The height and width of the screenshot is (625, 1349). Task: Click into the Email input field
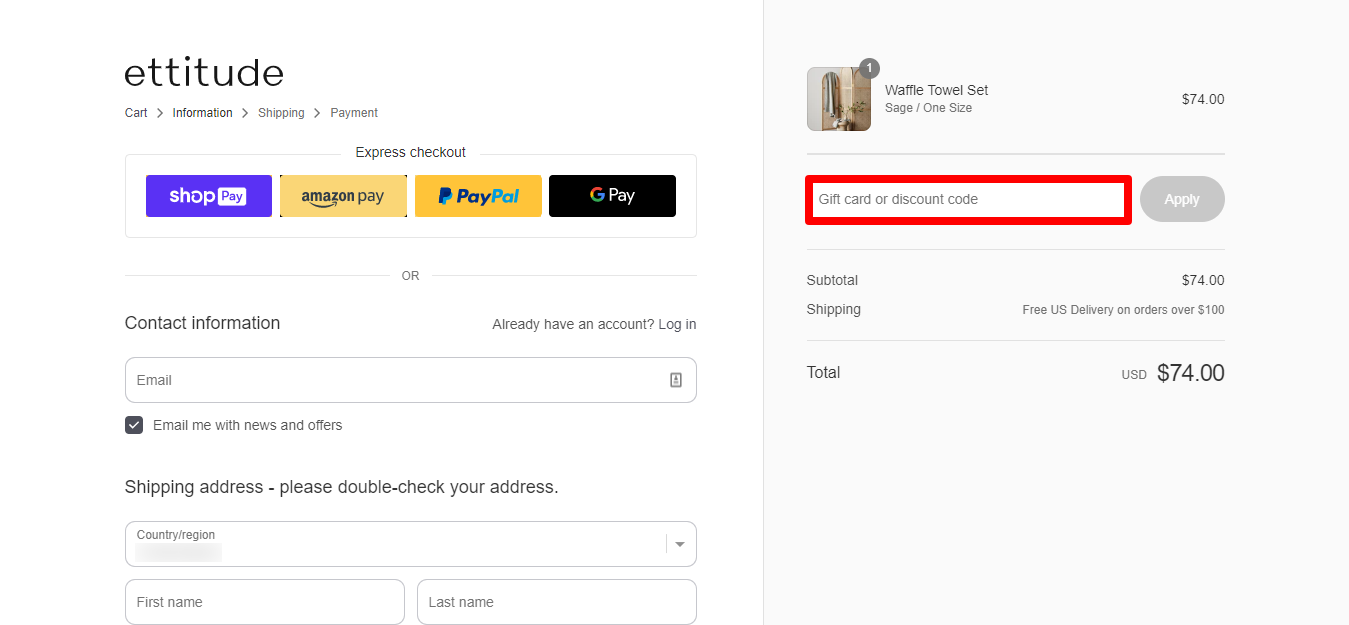coord(410,380)
